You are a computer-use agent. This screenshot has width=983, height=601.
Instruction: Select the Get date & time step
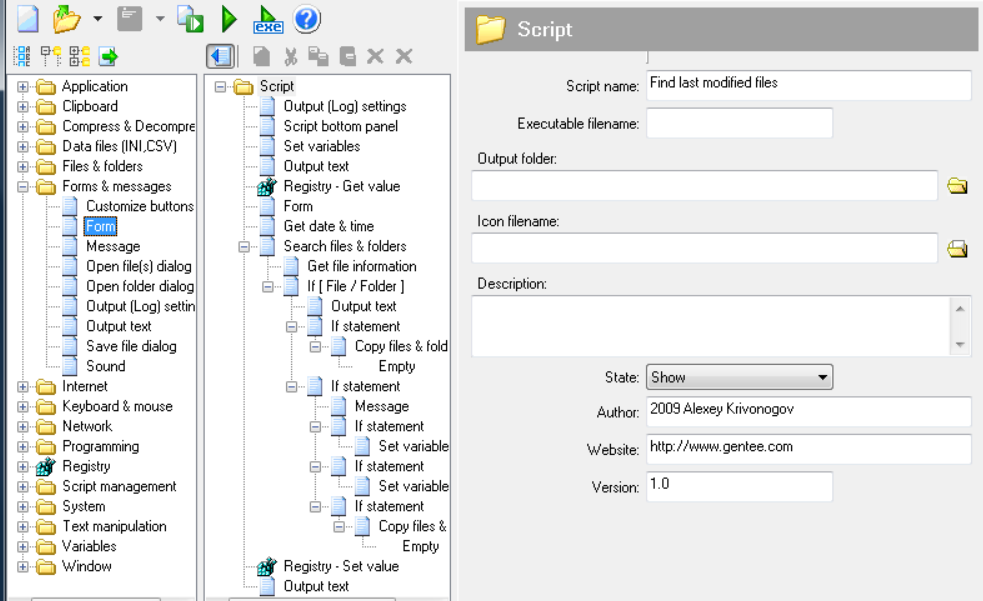pyautogui.click(x=329, y=226)
